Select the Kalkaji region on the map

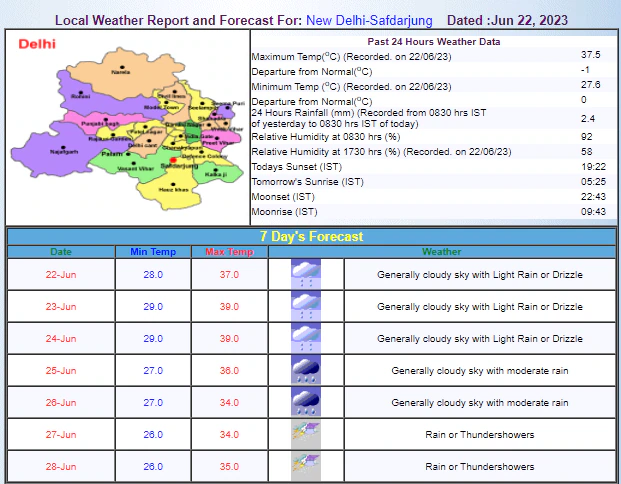[x=223, y=173]
